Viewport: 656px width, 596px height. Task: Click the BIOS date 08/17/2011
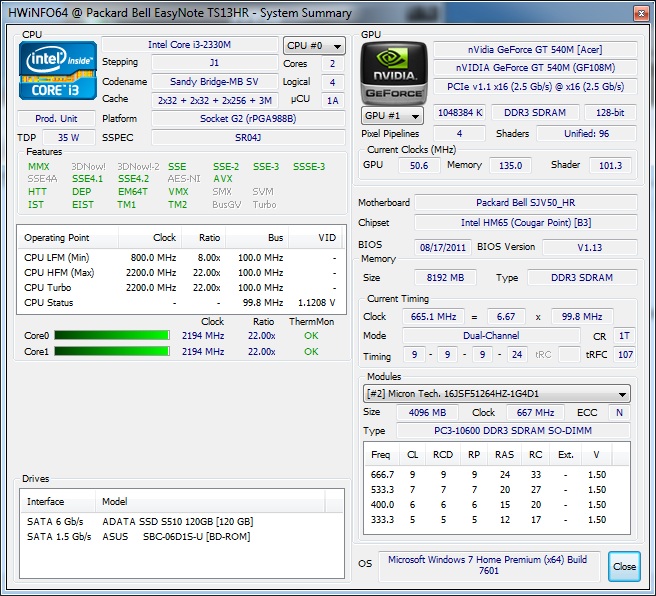pos(443,247)
